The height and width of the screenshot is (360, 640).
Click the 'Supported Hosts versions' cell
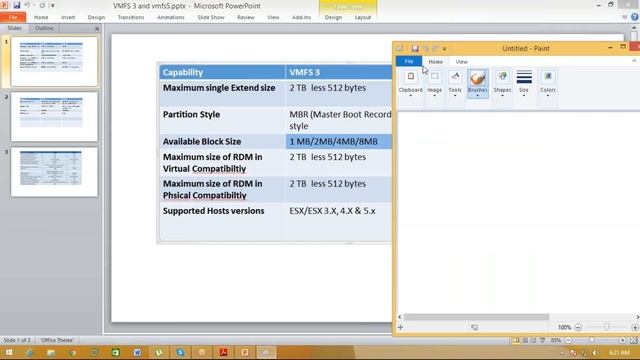pyautogui.click(x=222, y=222)
